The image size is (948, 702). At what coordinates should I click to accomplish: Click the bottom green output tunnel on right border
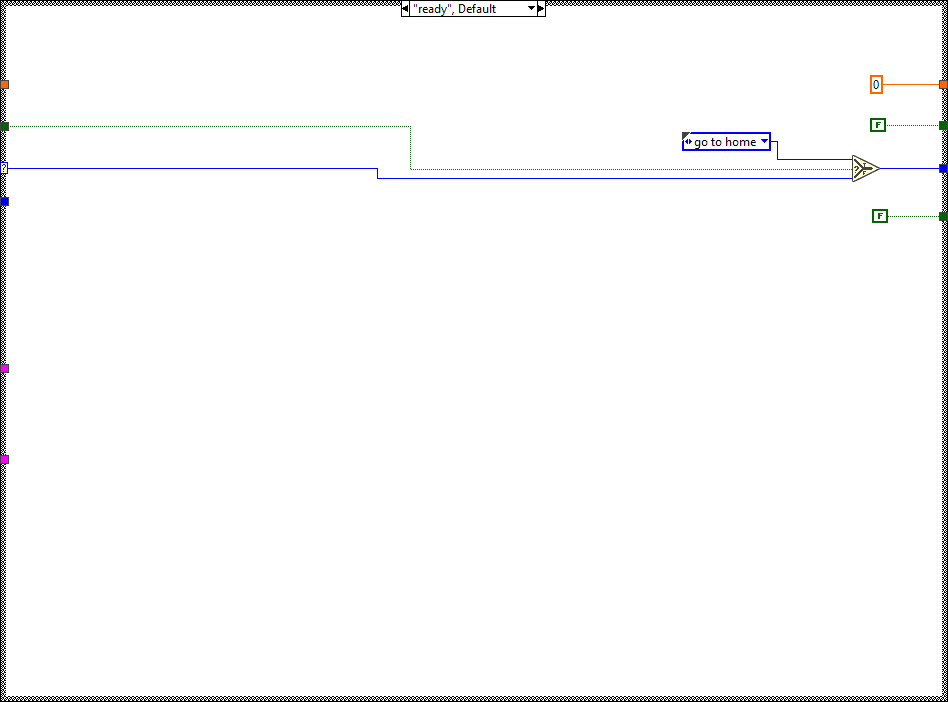(x=943, y=216)
